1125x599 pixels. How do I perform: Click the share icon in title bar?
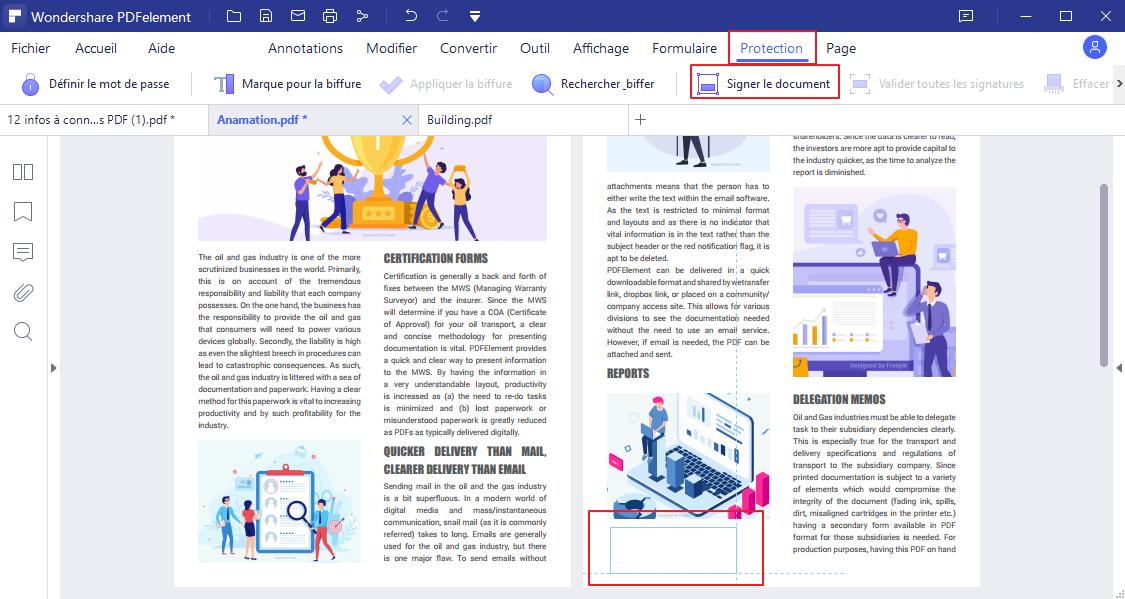click(x=362, y=16)
